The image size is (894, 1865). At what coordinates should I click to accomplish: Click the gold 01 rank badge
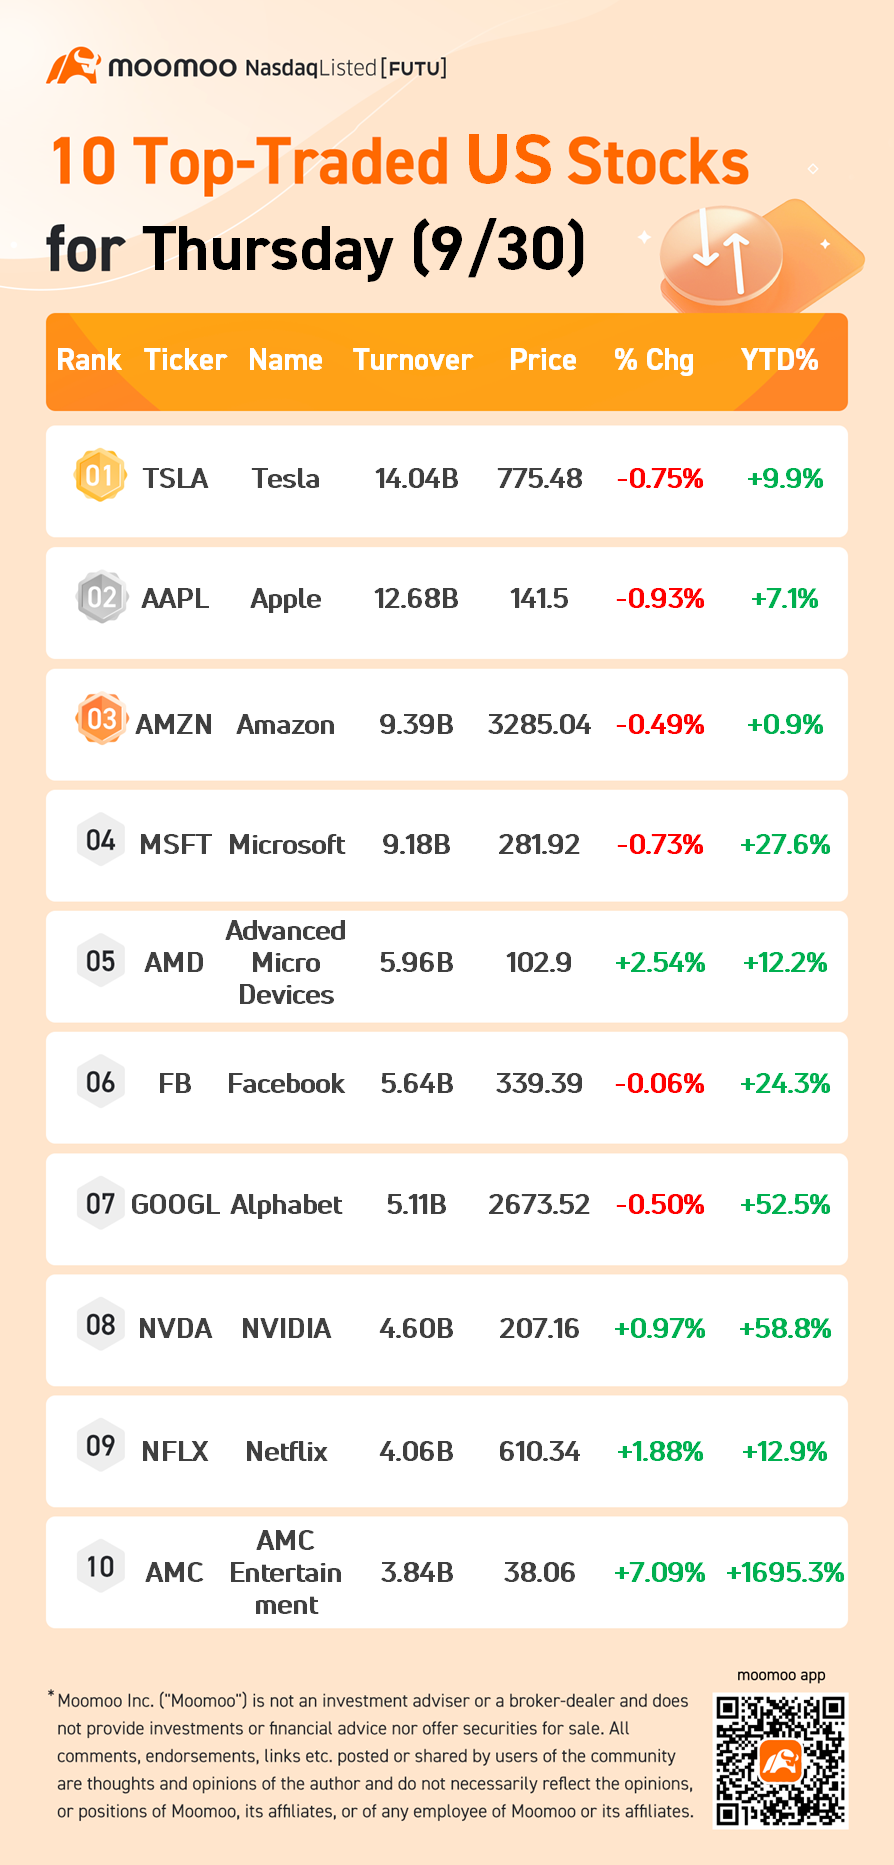pyautogui.click(x=100, y=476)
